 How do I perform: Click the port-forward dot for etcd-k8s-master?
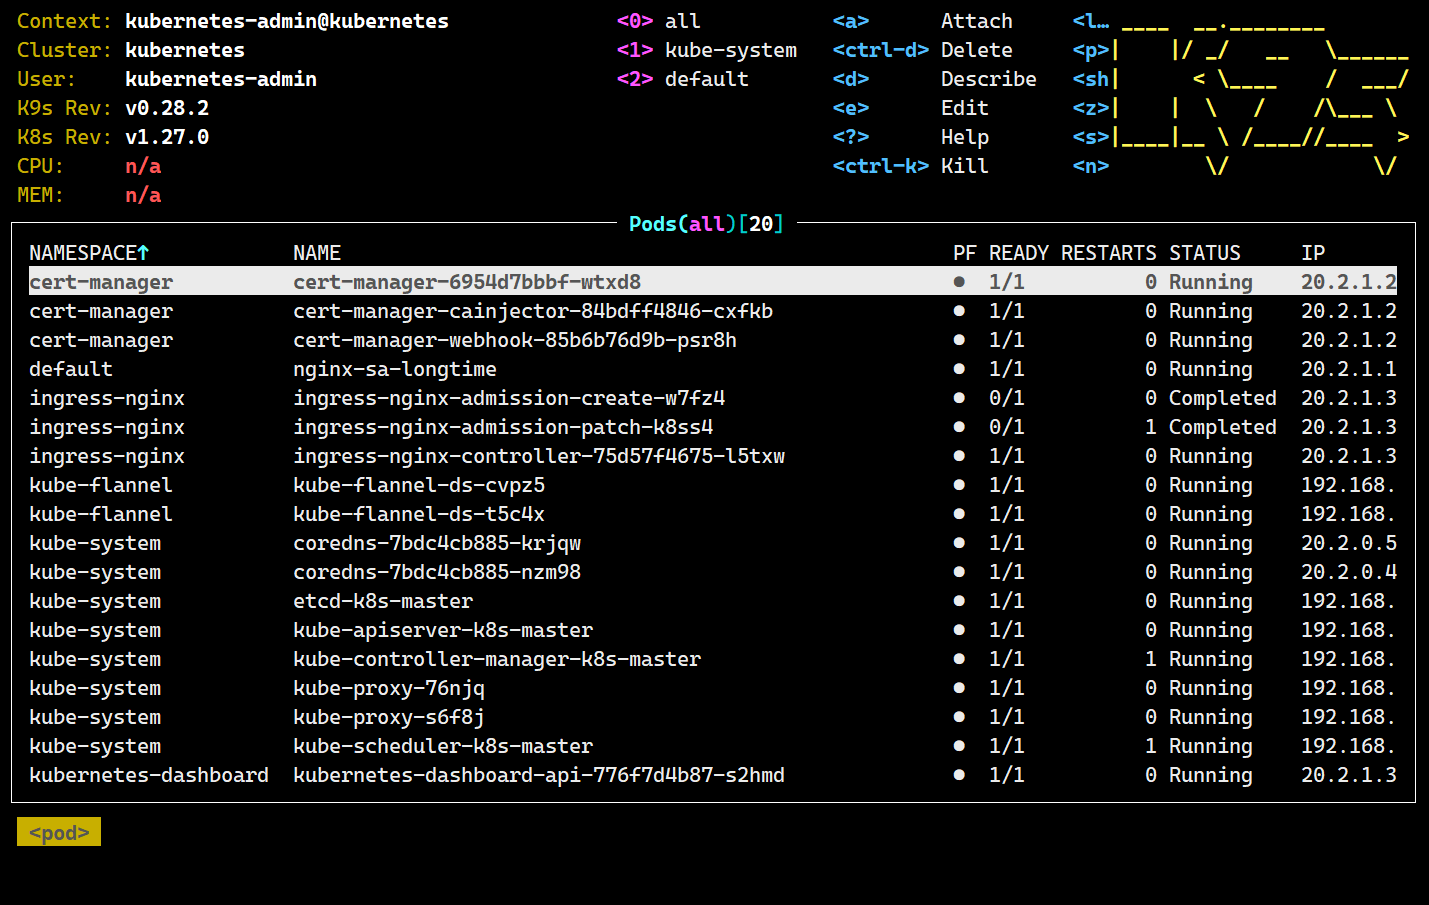click(959, 601)
